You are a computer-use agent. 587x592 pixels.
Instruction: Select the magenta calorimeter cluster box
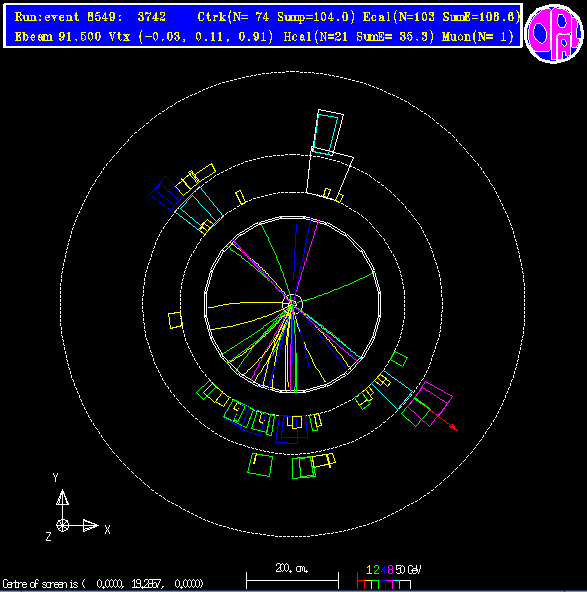(428, 404)
